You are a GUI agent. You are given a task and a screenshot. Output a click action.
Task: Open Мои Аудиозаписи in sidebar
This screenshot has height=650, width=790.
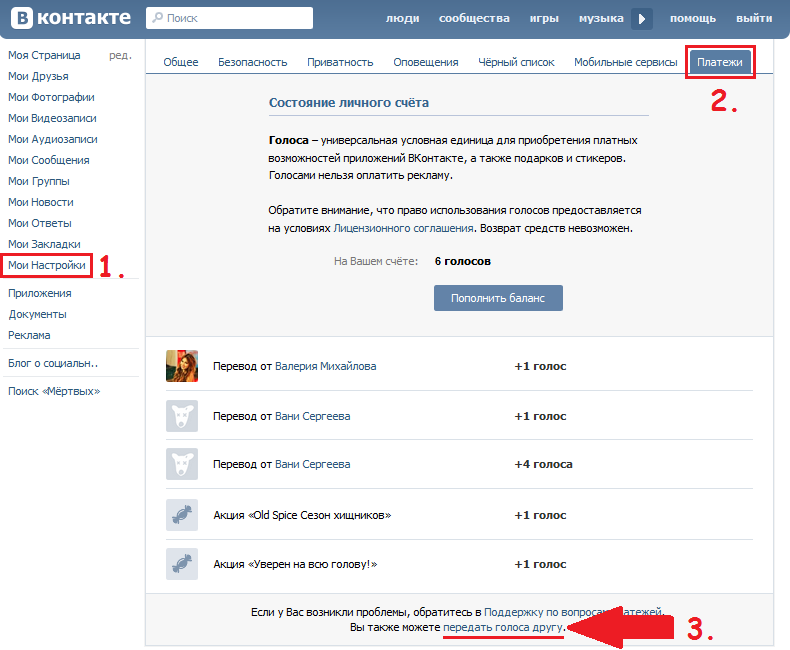(x=53, y=139)
